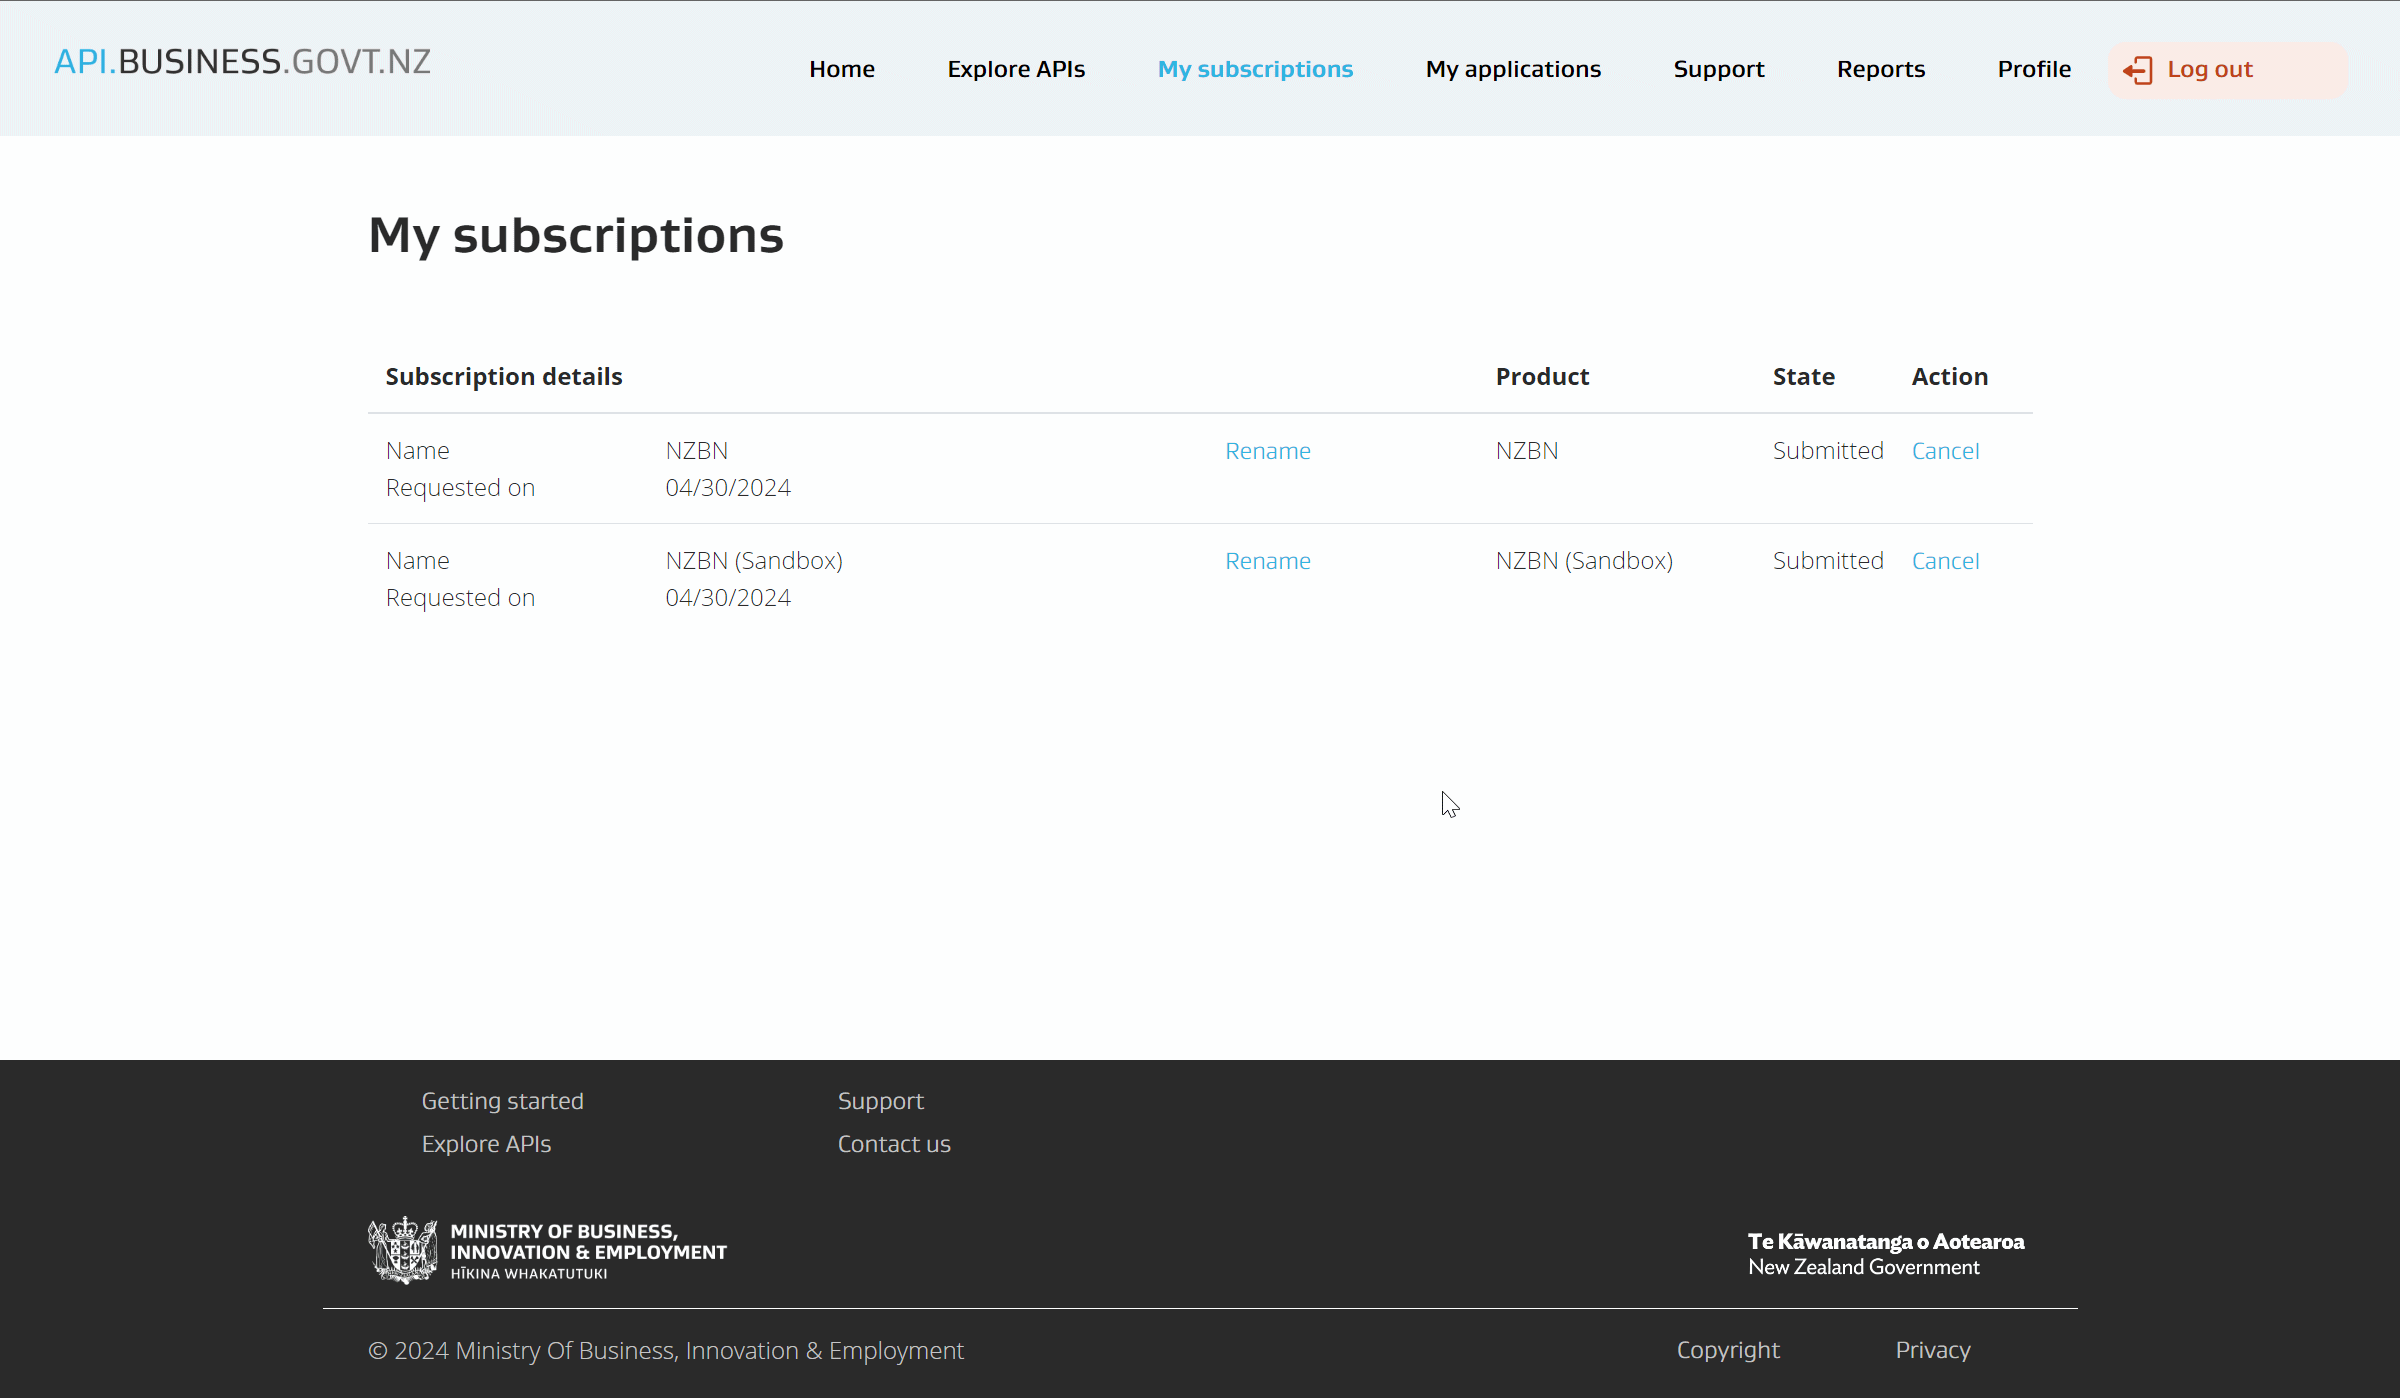Open Explore APIs footer link

tap(486, 1144)
